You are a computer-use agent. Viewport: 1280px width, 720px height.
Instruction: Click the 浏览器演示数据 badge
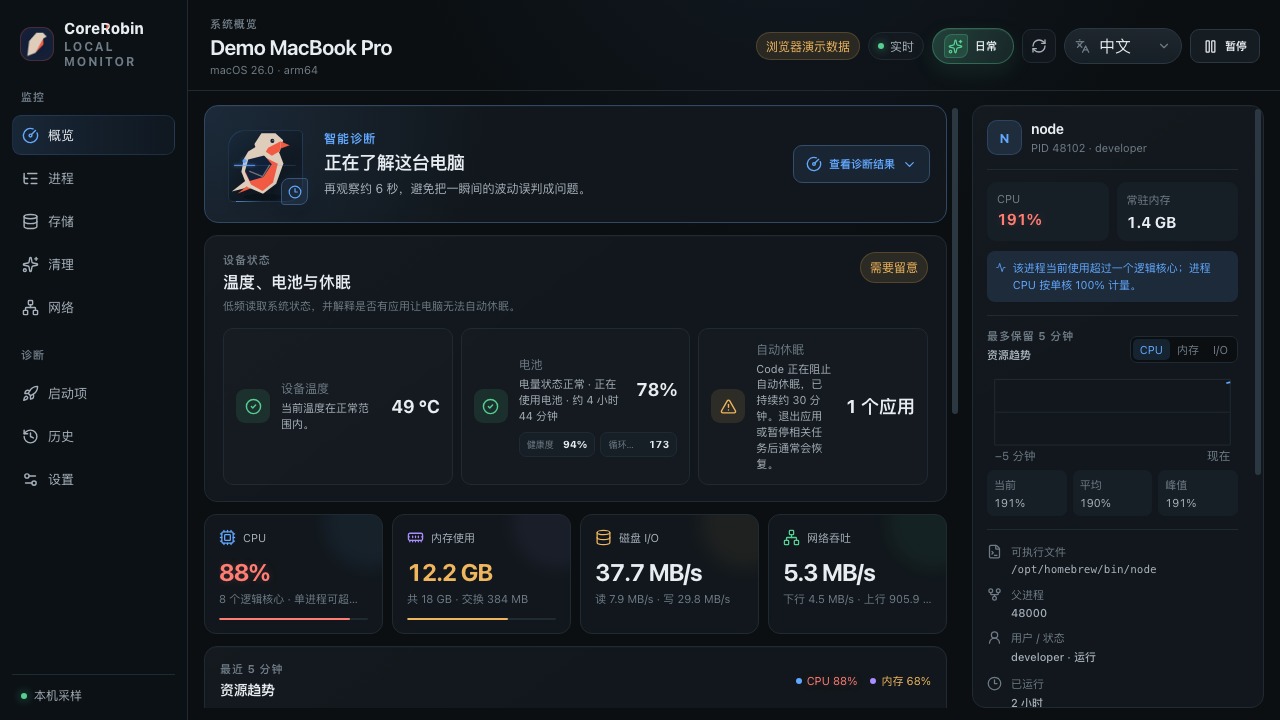point(807,46)
